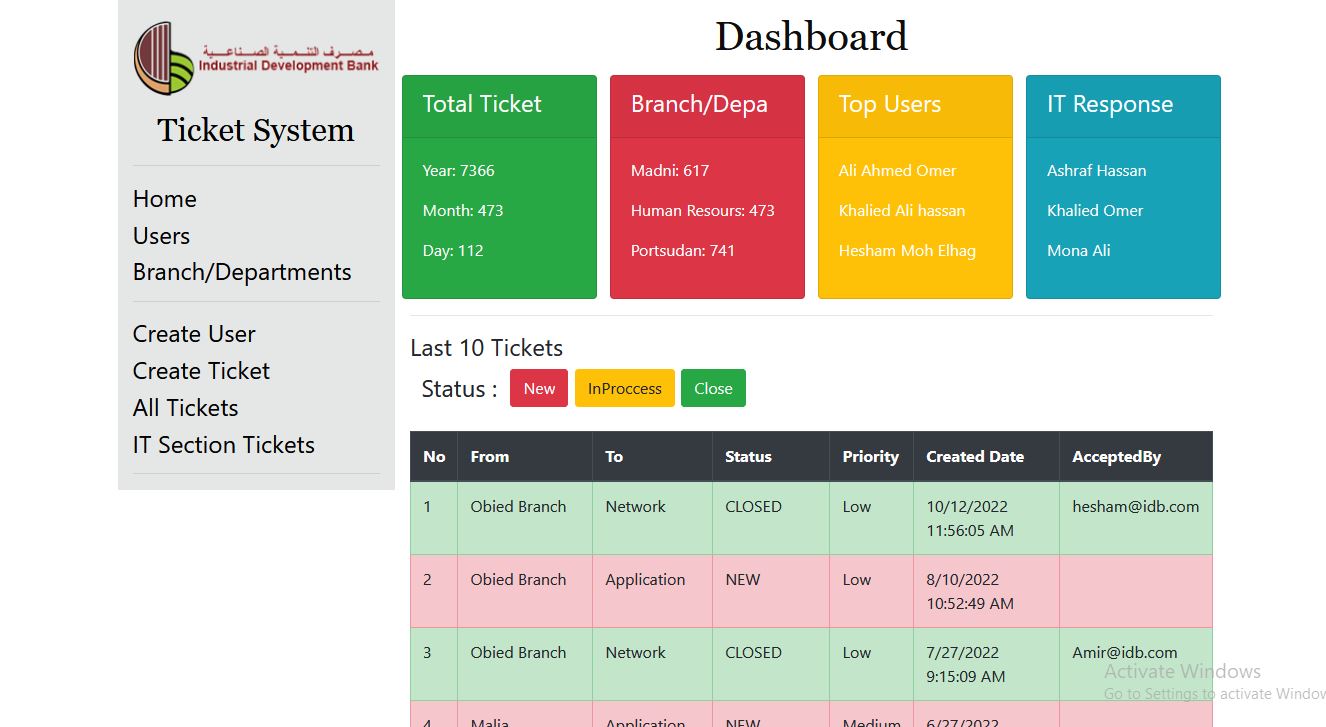Filter tickets by Close status

click(x=713, y=388)
